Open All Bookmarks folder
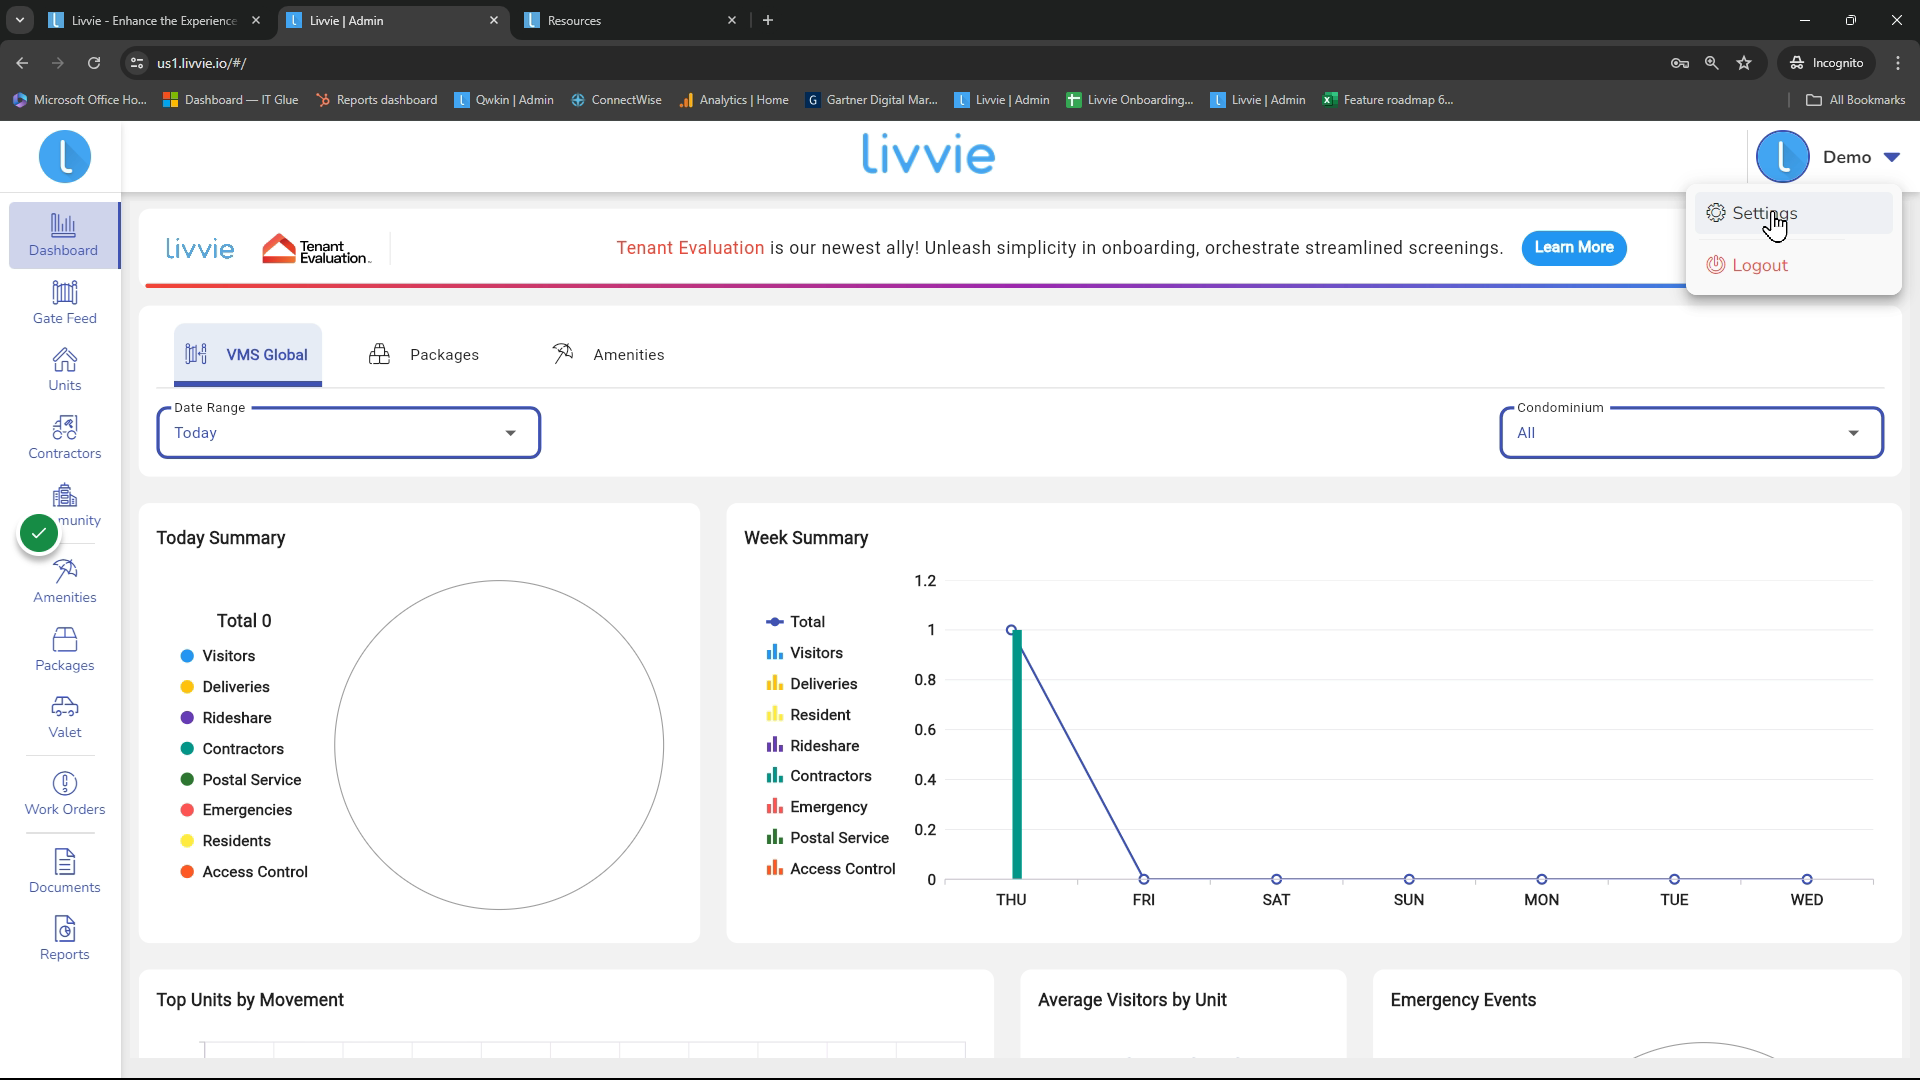Image resolution: width=1920 pixels, height=1080 pixels. [x=1855, y=100]
